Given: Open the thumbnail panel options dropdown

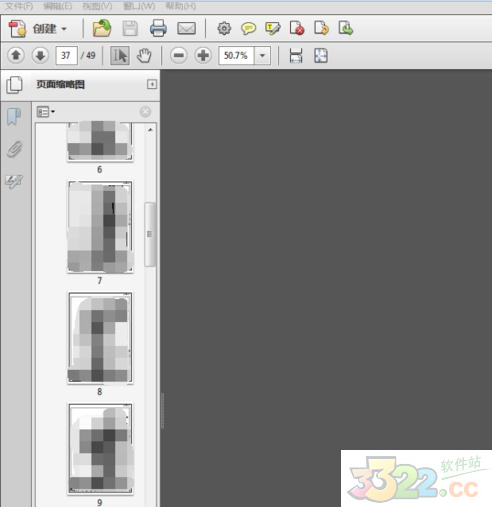Looking at the screenshot, I should 46,112.
